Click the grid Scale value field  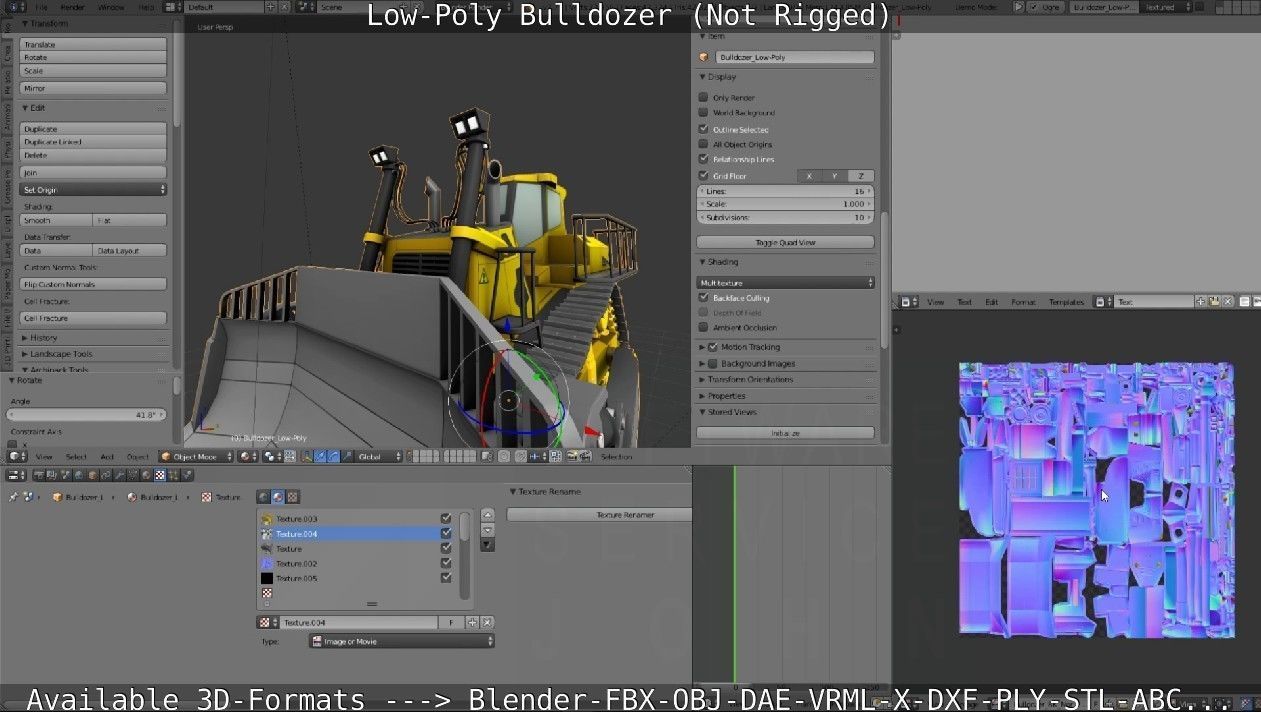click(x=785, y=204)
